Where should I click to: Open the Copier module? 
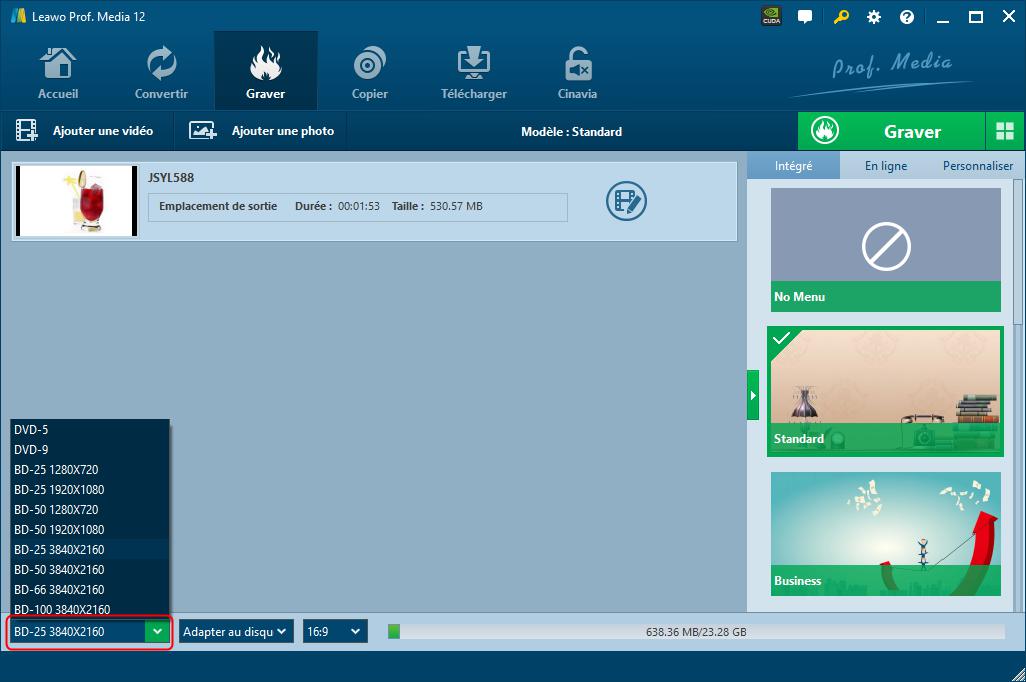click(370, 72)
